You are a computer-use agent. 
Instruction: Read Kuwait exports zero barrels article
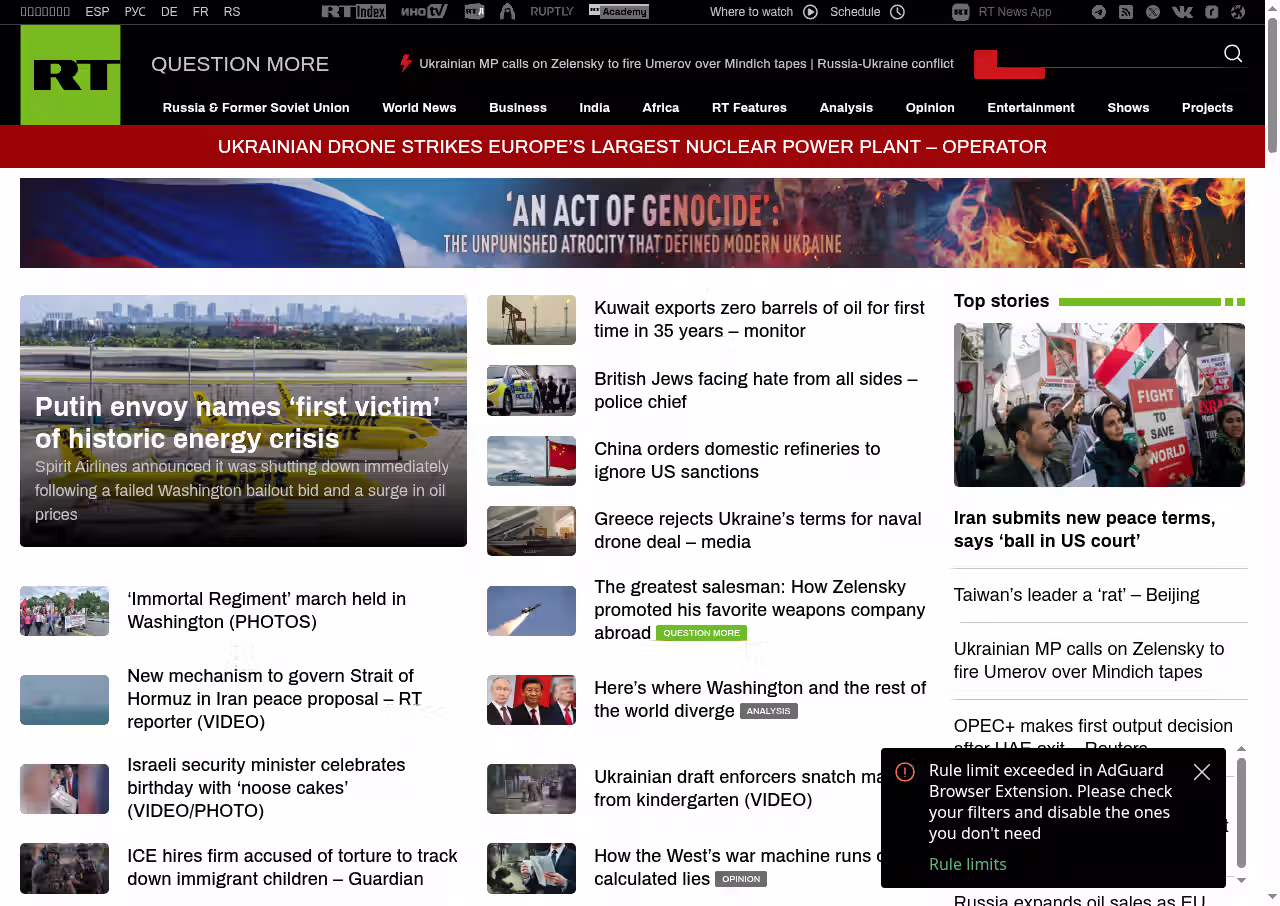click(759, 319)
